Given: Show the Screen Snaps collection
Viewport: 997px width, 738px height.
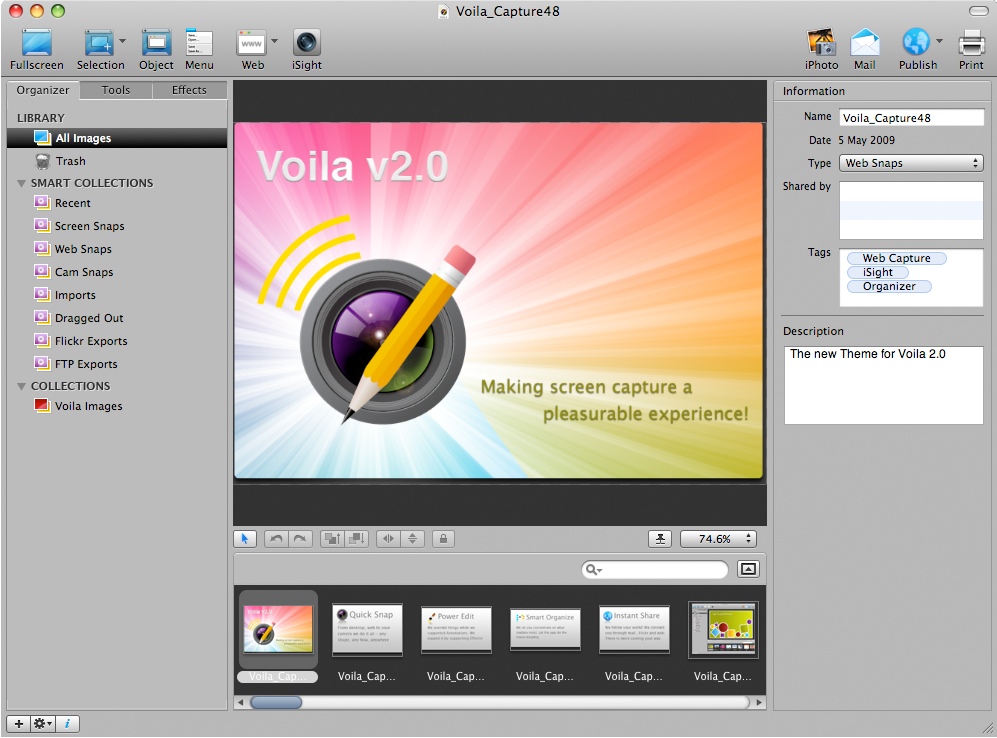Looking at the screenshot, I should click(117, 226).
